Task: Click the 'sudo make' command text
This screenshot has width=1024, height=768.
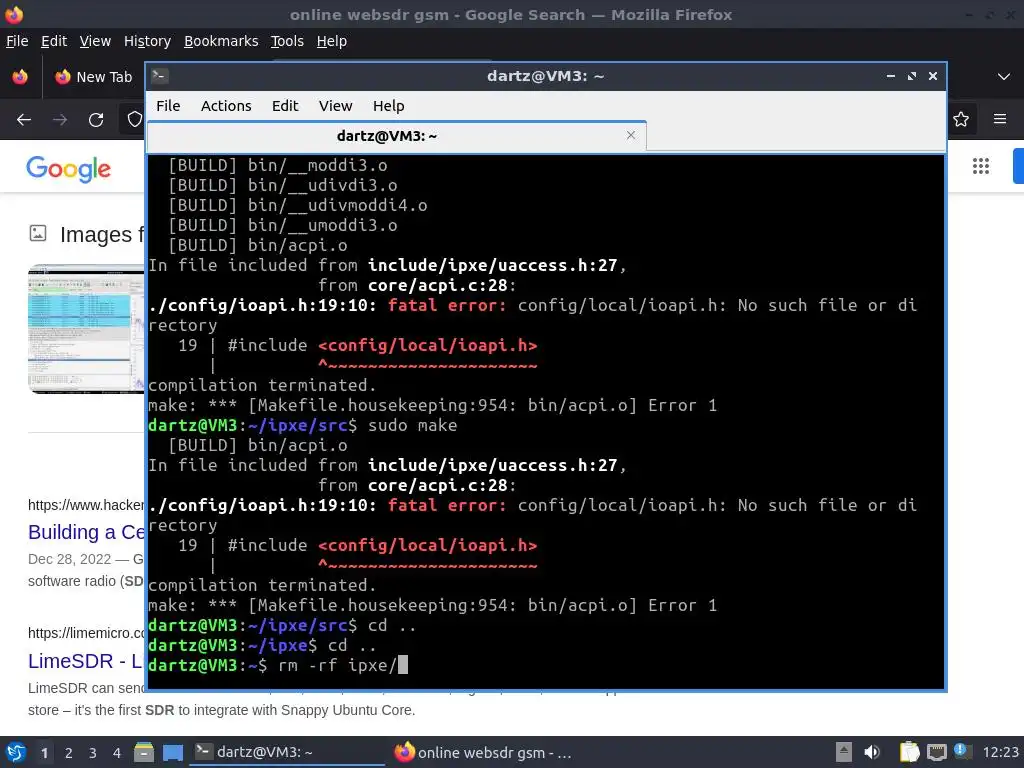Action: (413, 425)
